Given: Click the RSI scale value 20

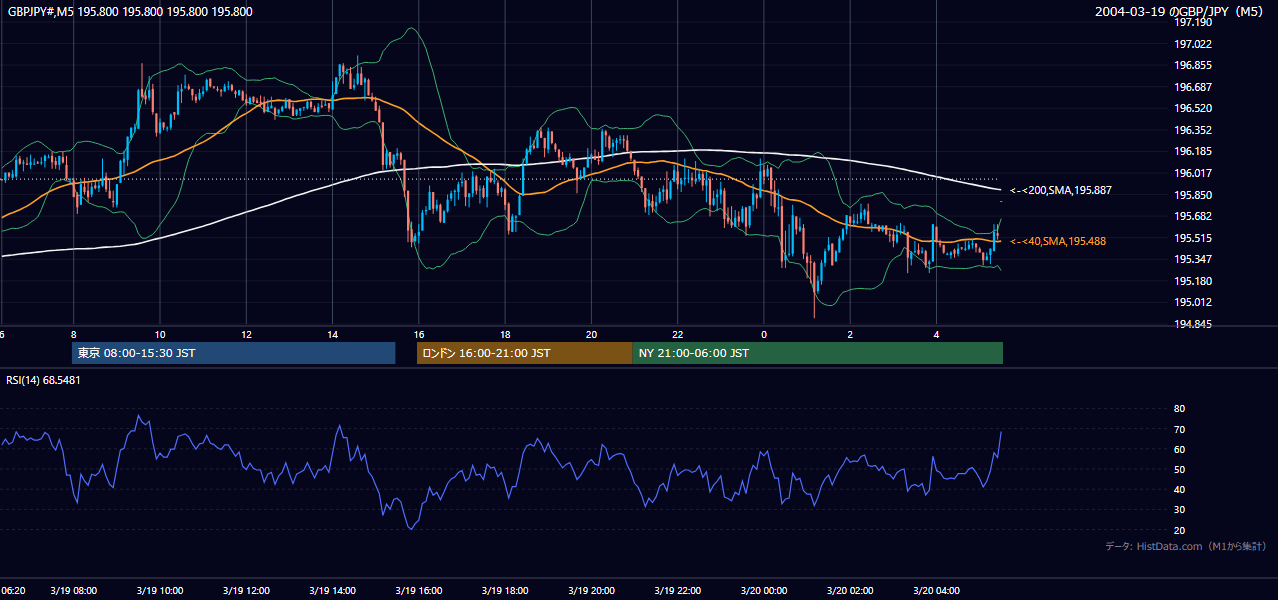Looking at the screenshot, I should (x=1179, y=530).
